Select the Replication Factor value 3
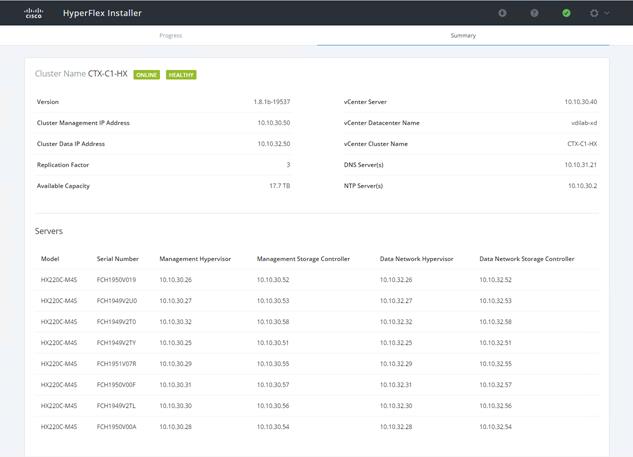This screenshot has height=457, width=633. 288,165
